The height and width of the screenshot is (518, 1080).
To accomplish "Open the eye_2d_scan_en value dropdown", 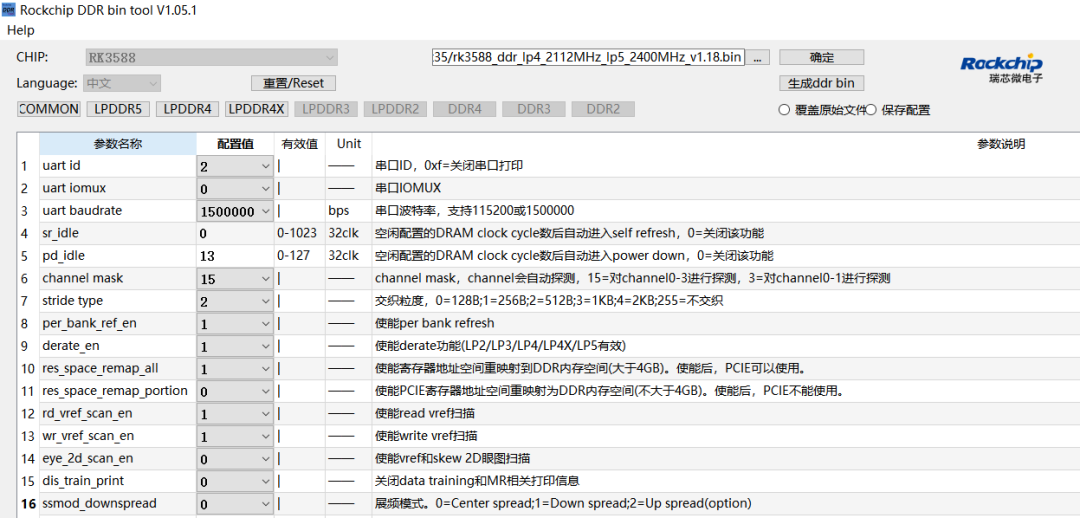I will (x=235, y=459).
